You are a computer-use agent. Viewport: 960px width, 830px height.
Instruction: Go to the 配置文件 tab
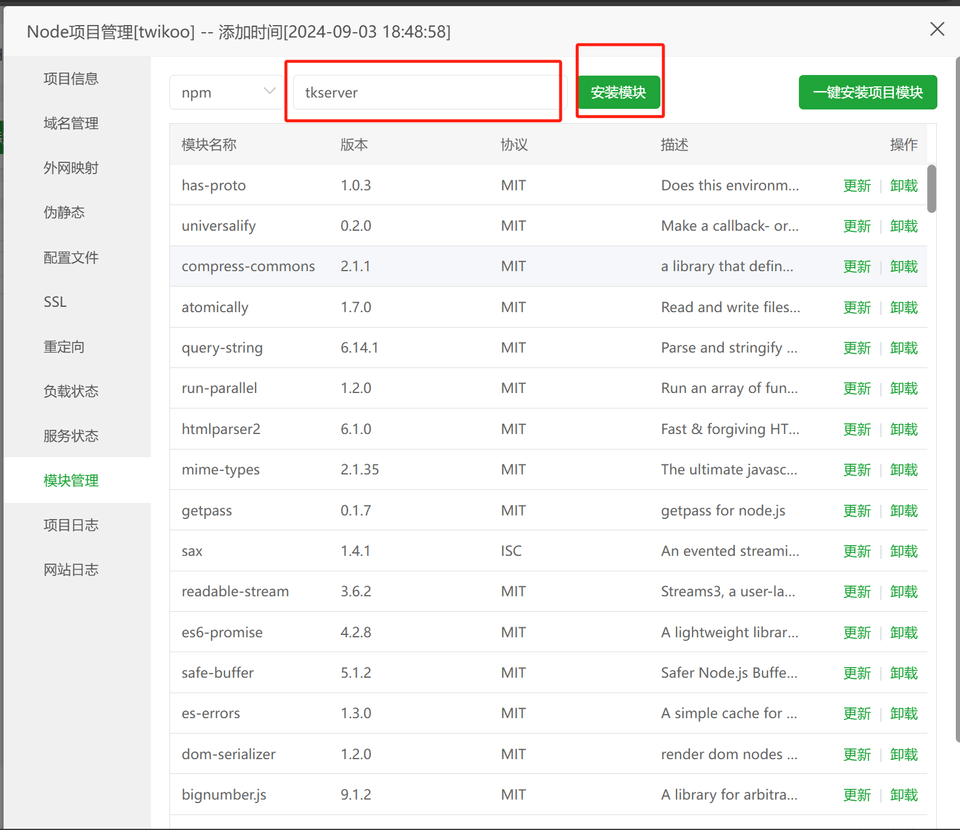point(71,257)
